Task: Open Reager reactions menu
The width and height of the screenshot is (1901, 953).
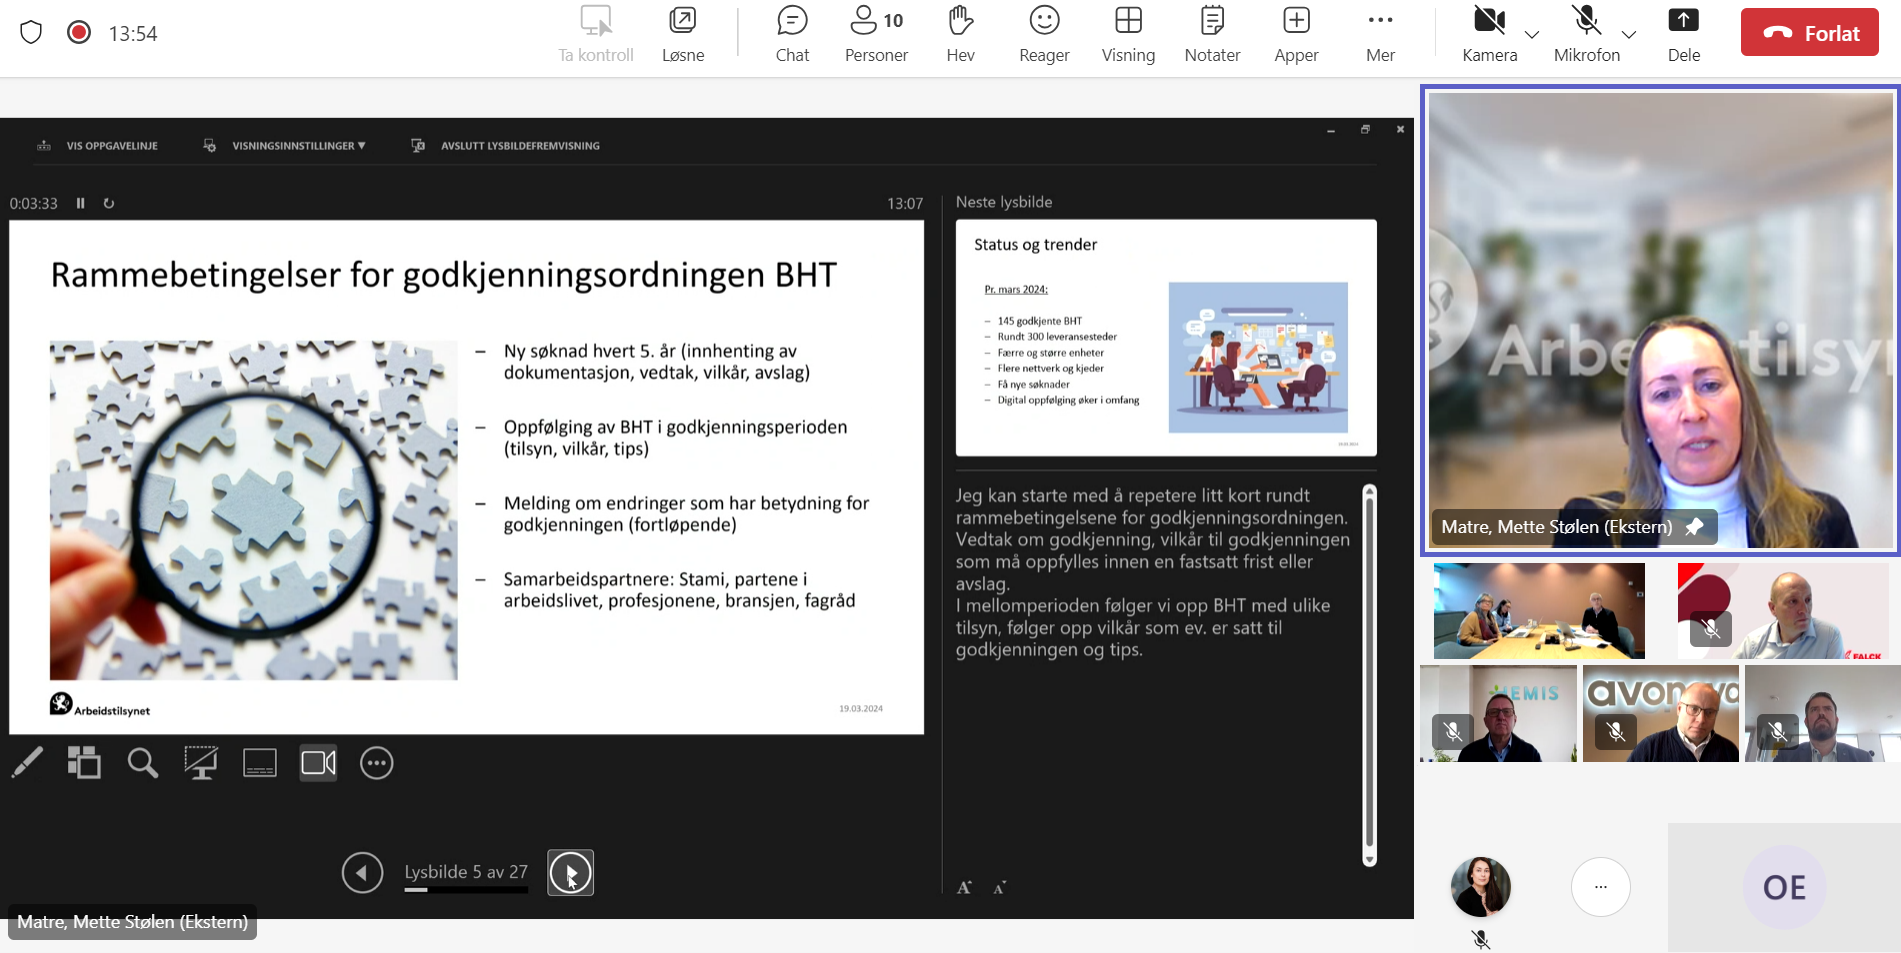Action: (x=1044, y=34)
